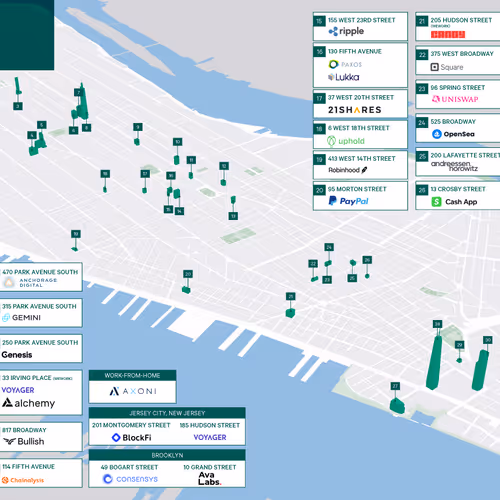Viewport: 500px width, 500px height.
Task: Click map marker number 5
Action: point(42,125)
